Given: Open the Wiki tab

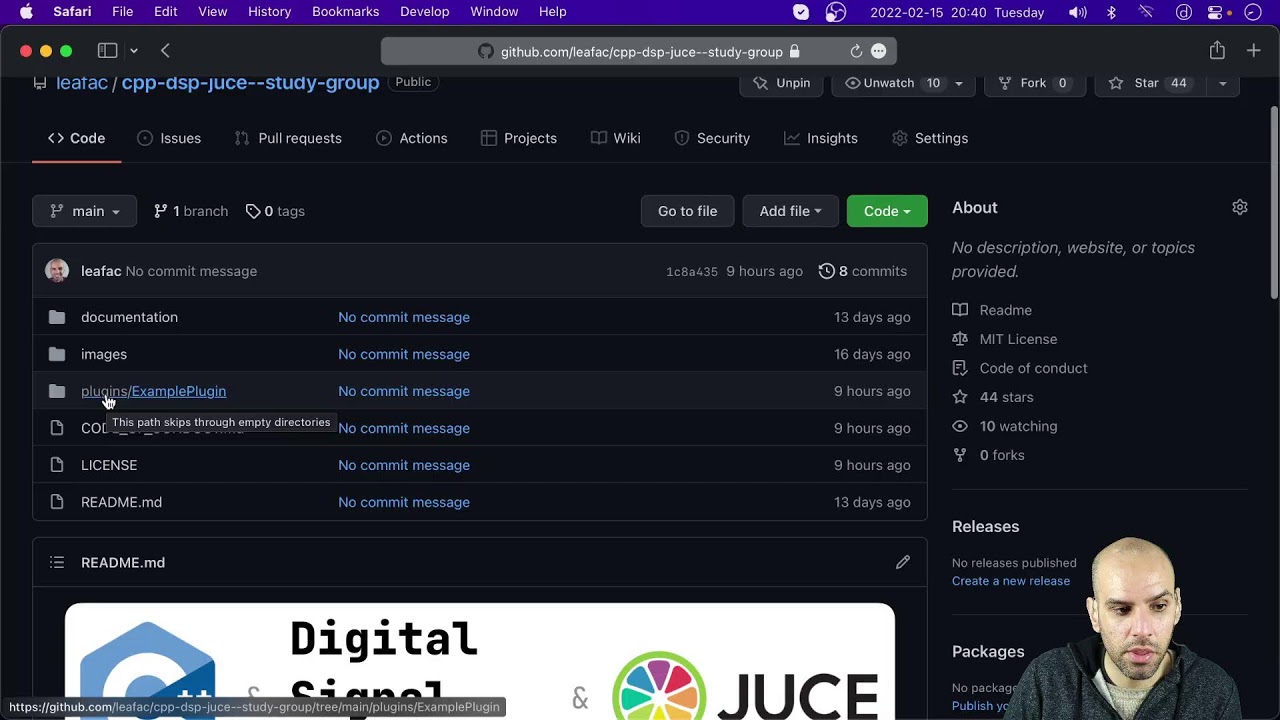Looking at the screenshot, I should point(616,138).
